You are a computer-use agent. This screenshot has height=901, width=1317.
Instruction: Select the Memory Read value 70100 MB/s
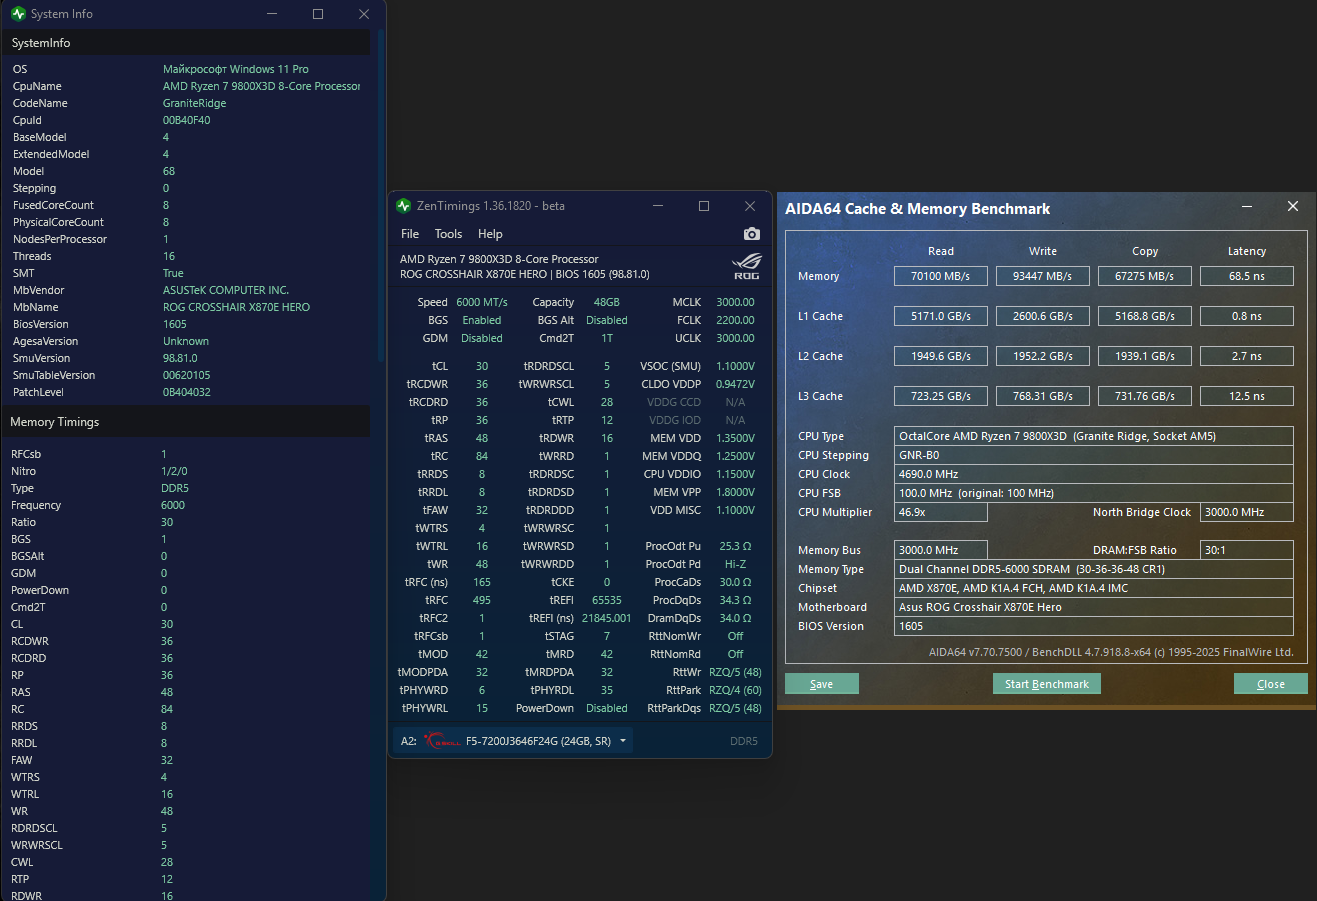[x=941, y=276]
